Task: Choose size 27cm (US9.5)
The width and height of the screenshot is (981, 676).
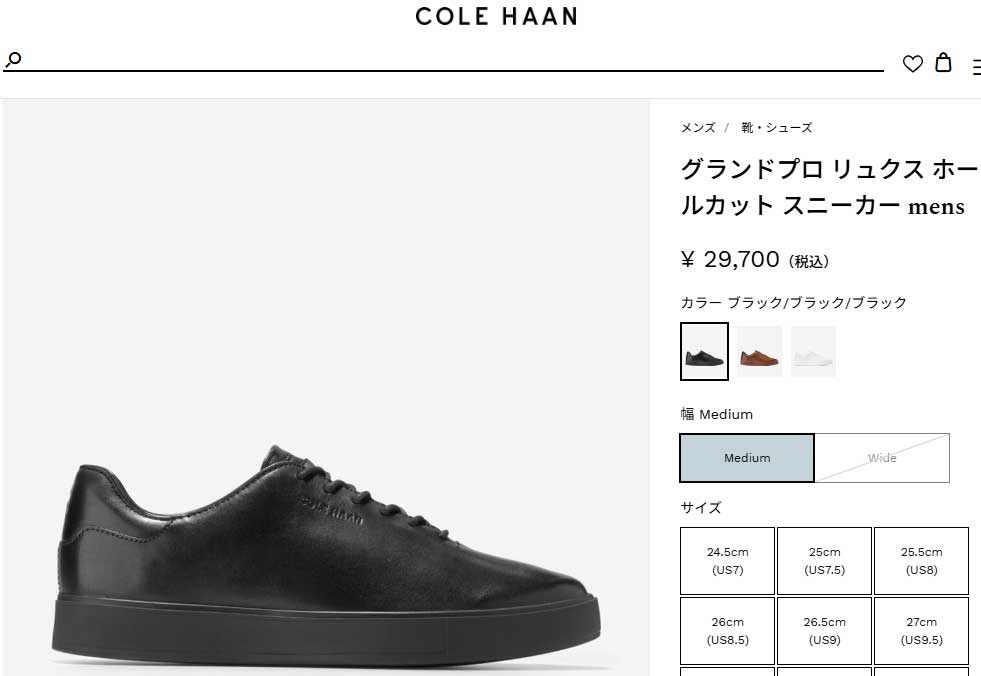Action: click(x=921, y=631)
